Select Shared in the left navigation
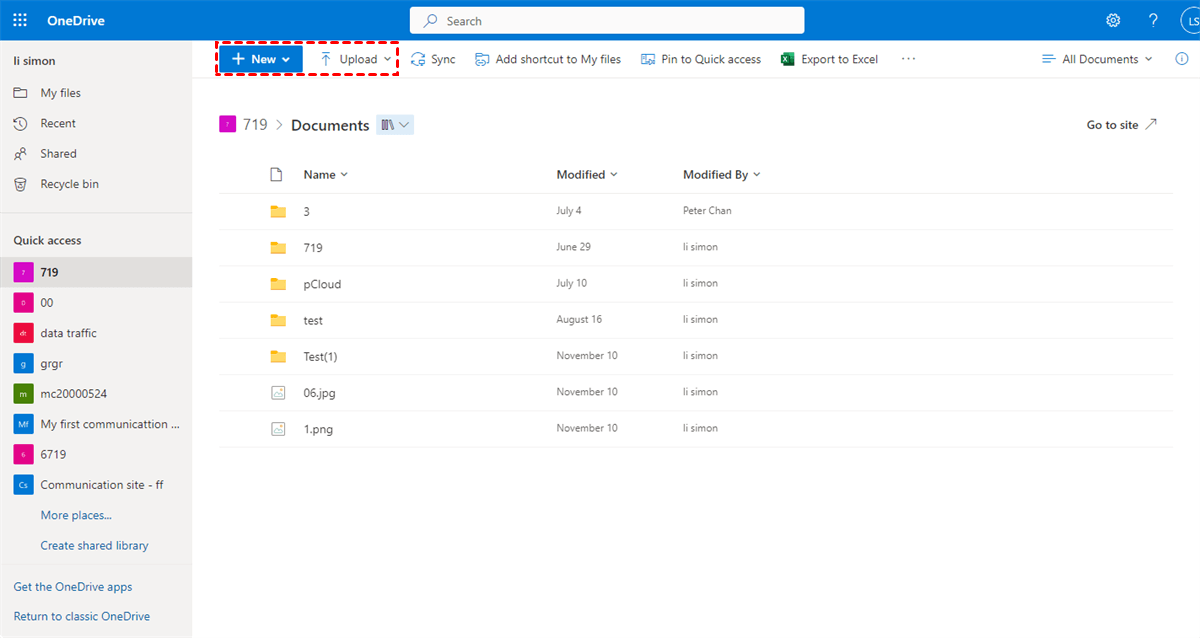The image size is (1200, 638). pyautogui.click(x=58, y=154)
